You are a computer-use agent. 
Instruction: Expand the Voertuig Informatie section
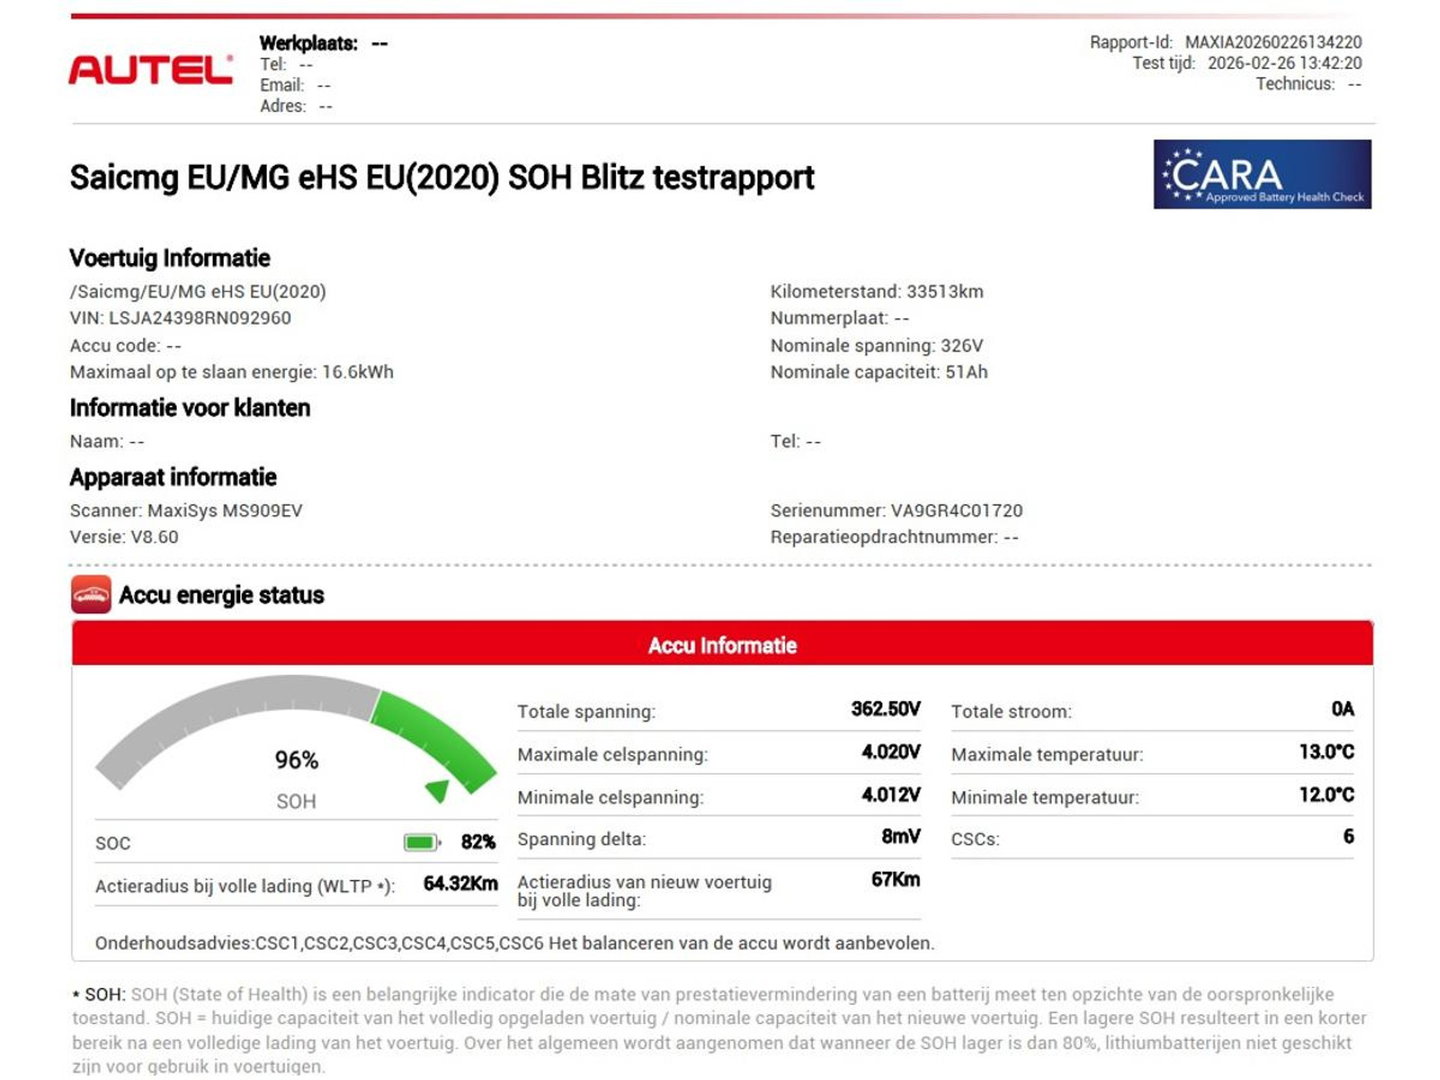pos(169,258)
